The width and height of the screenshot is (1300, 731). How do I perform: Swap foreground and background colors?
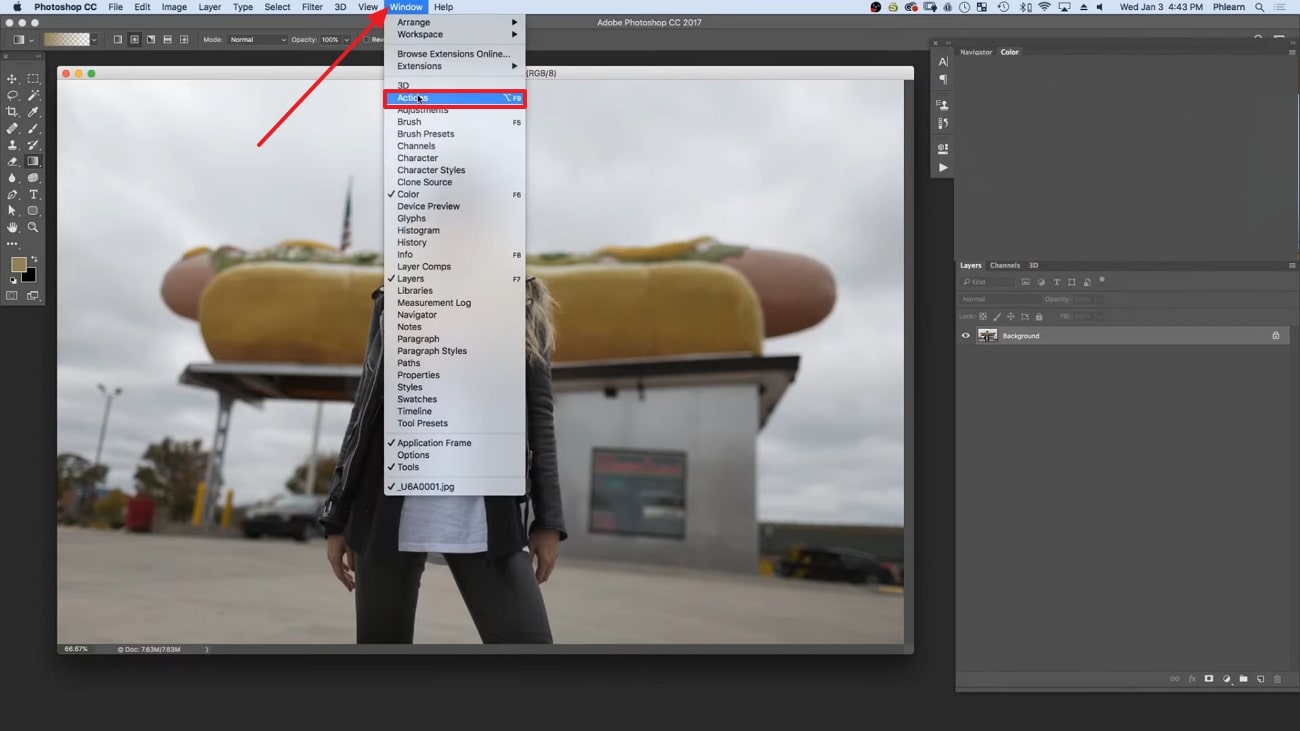pos(34,259)
